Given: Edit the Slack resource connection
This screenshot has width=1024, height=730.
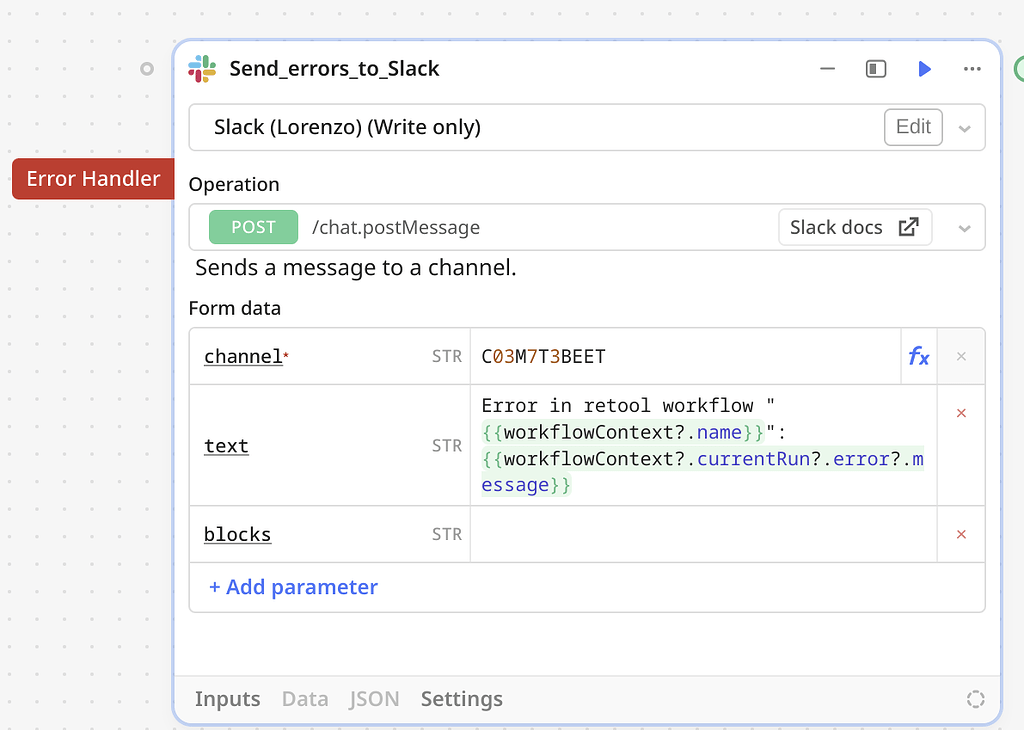Looking at the screenshot, I should [x=912, y=127].
